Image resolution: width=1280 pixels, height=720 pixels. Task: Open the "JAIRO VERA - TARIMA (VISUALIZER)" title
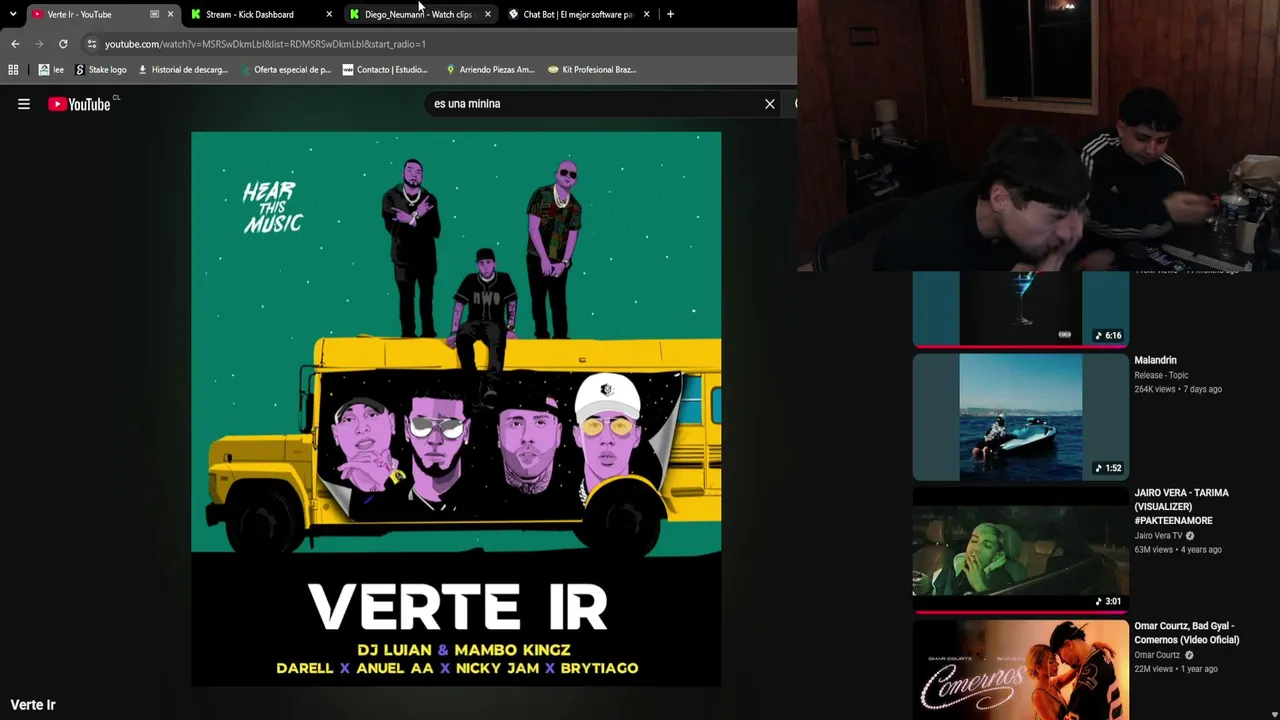(x=1181, y=507)
